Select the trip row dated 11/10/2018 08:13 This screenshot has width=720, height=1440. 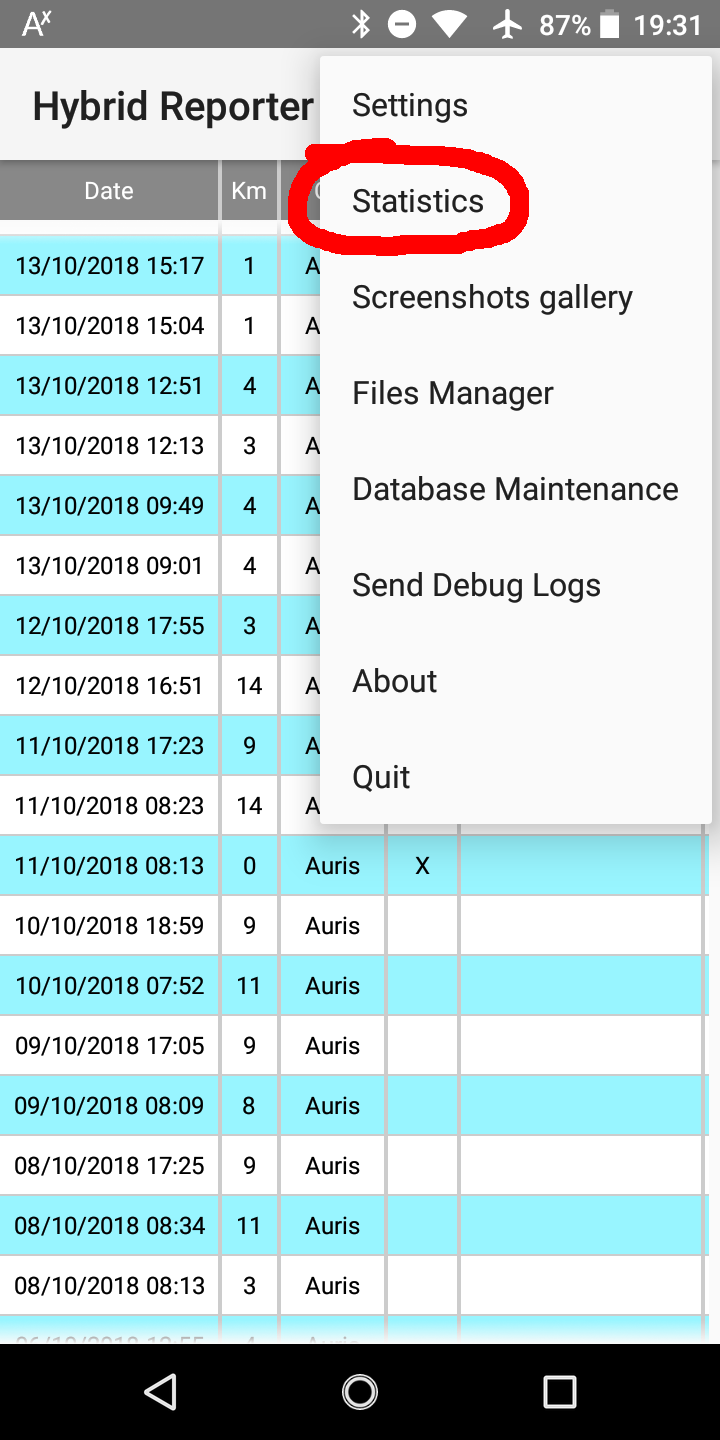tap(110, 865)
